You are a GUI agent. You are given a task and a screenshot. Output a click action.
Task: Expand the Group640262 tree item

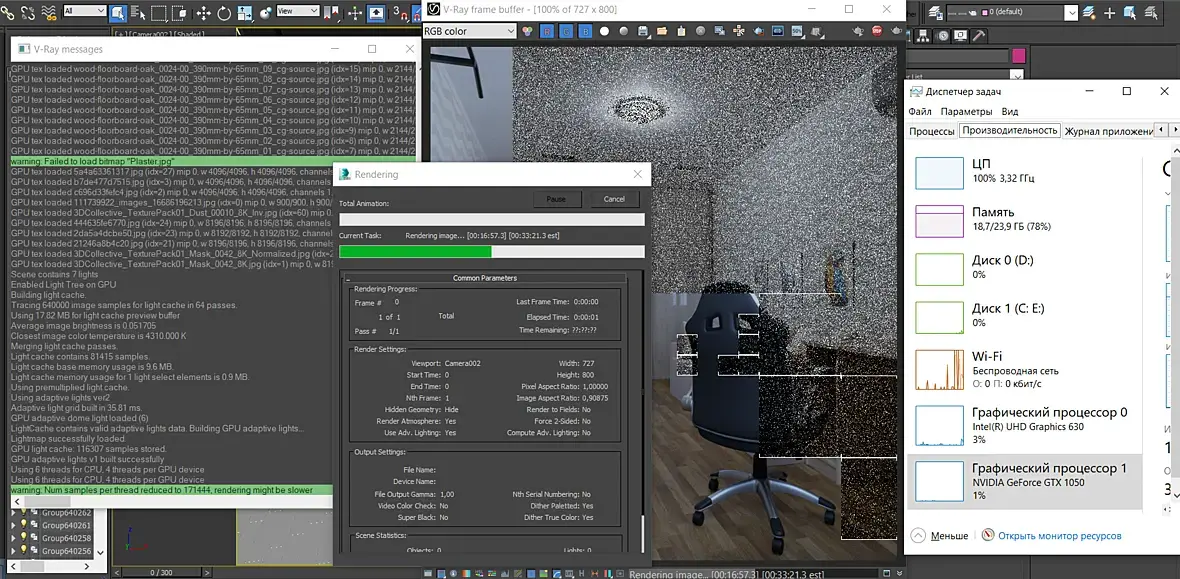click(x=13, y=512)
